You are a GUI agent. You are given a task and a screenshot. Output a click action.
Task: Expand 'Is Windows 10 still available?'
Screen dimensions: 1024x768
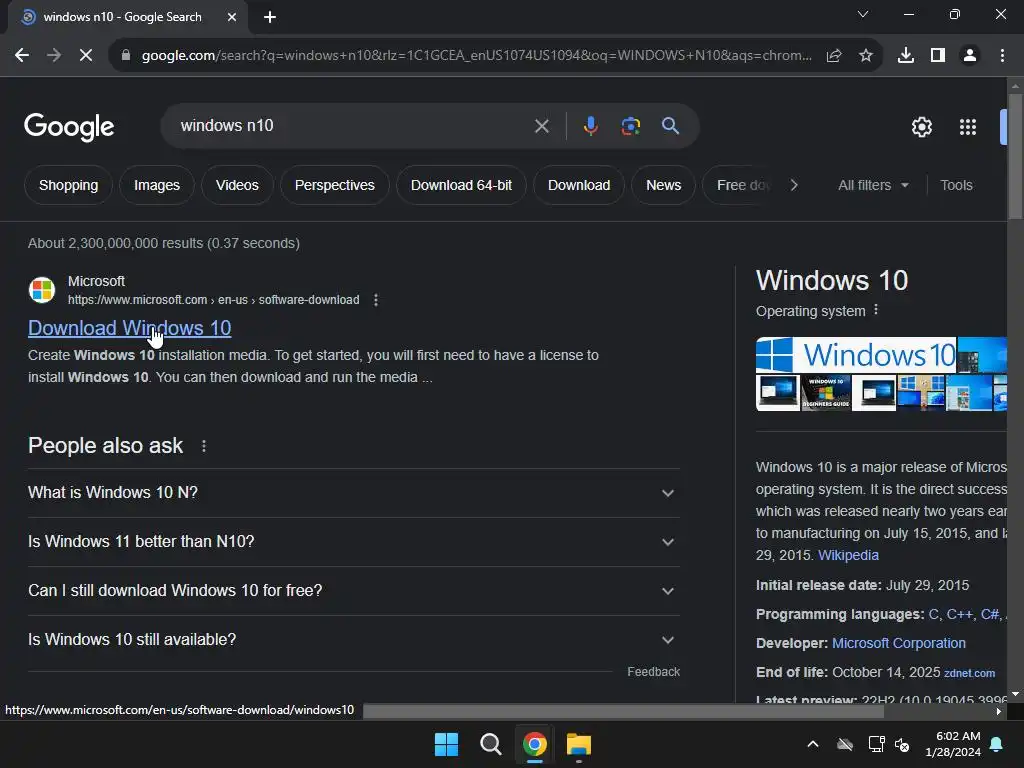[x=353, y=640]
